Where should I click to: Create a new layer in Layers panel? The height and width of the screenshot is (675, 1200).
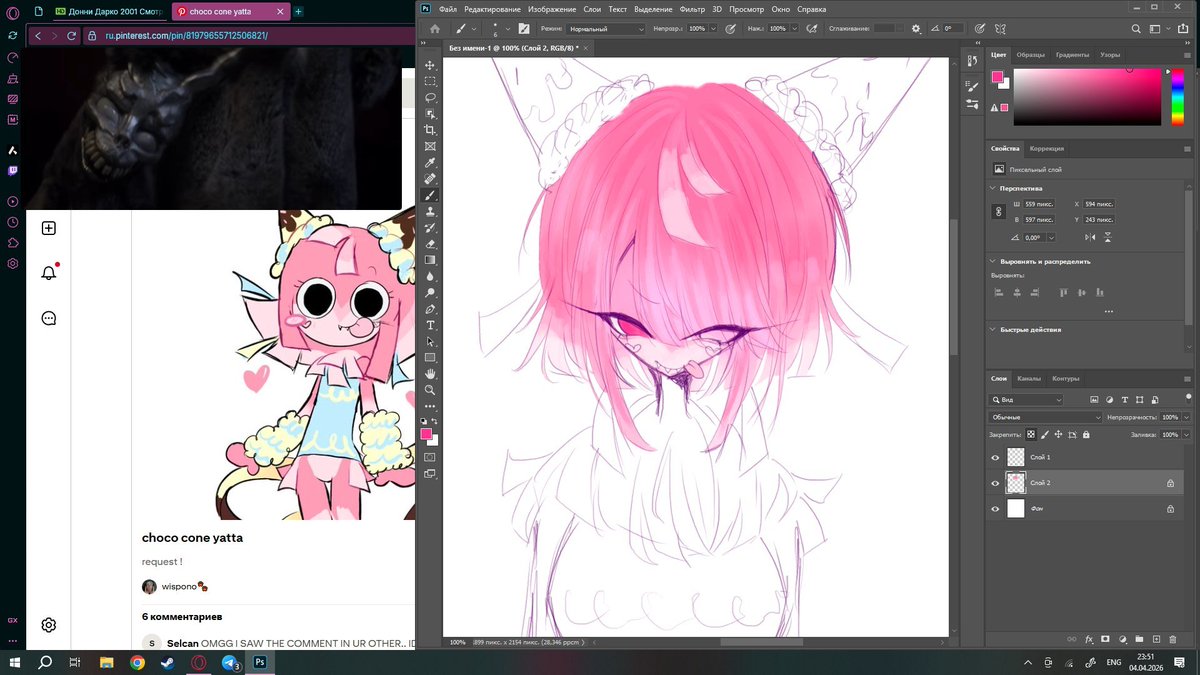(x=1156, y=639)
